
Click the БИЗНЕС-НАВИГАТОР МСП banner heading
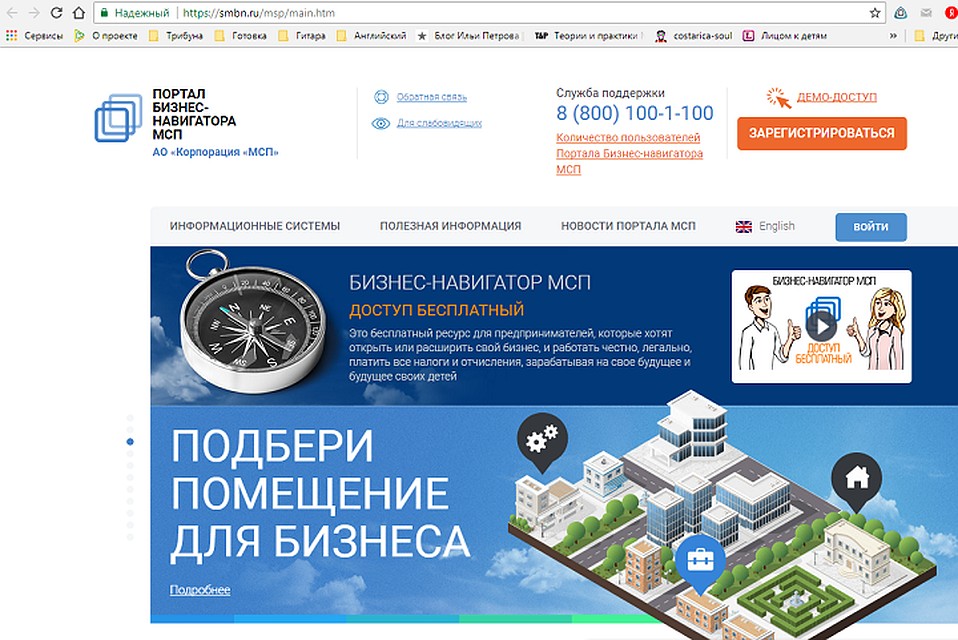tap(470, 282)
